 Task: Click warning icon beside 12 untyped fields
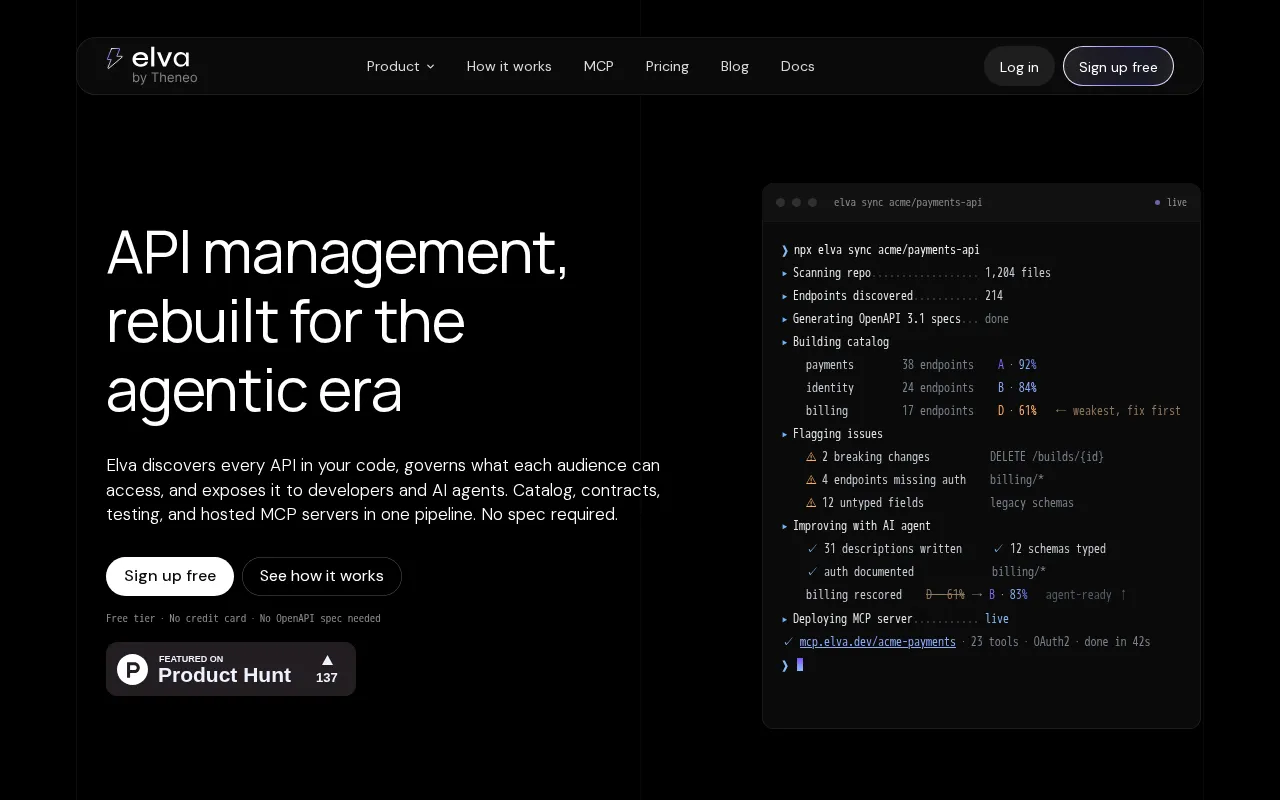812,503
